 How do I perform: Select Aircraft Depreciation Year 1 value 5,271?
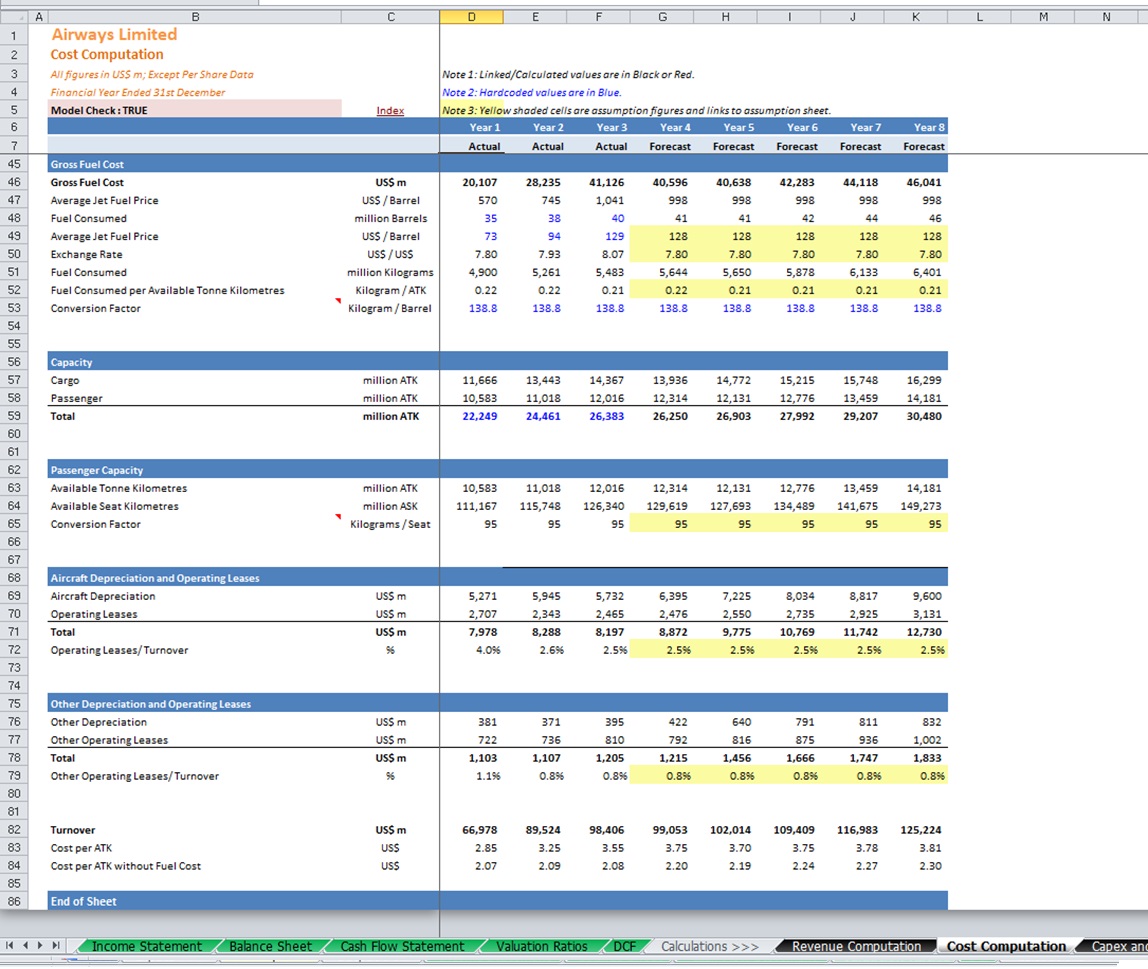coord(482,596)
